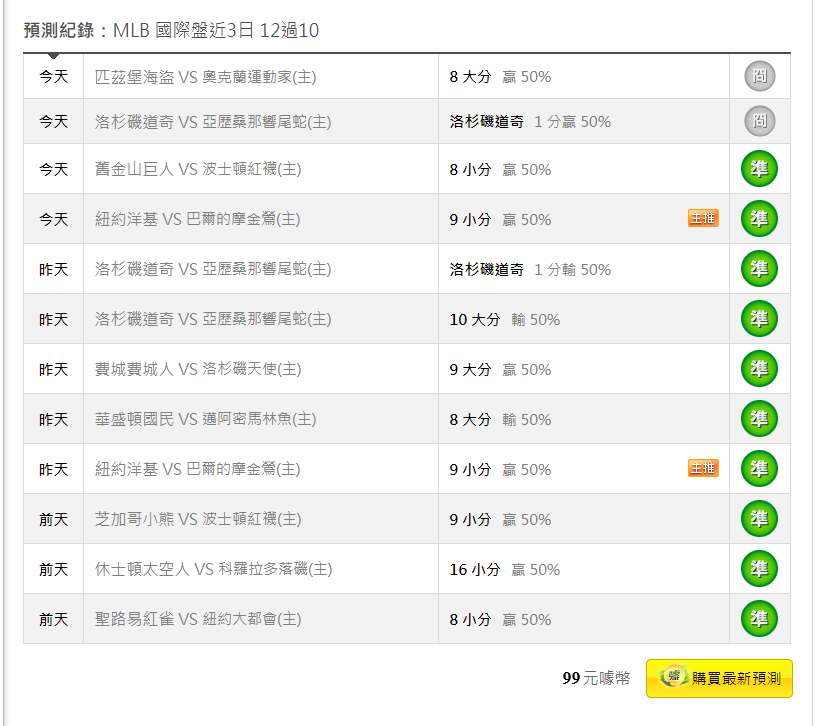
Task: Click prediction 16 小分 贏 50%
Action: point(505,569)
